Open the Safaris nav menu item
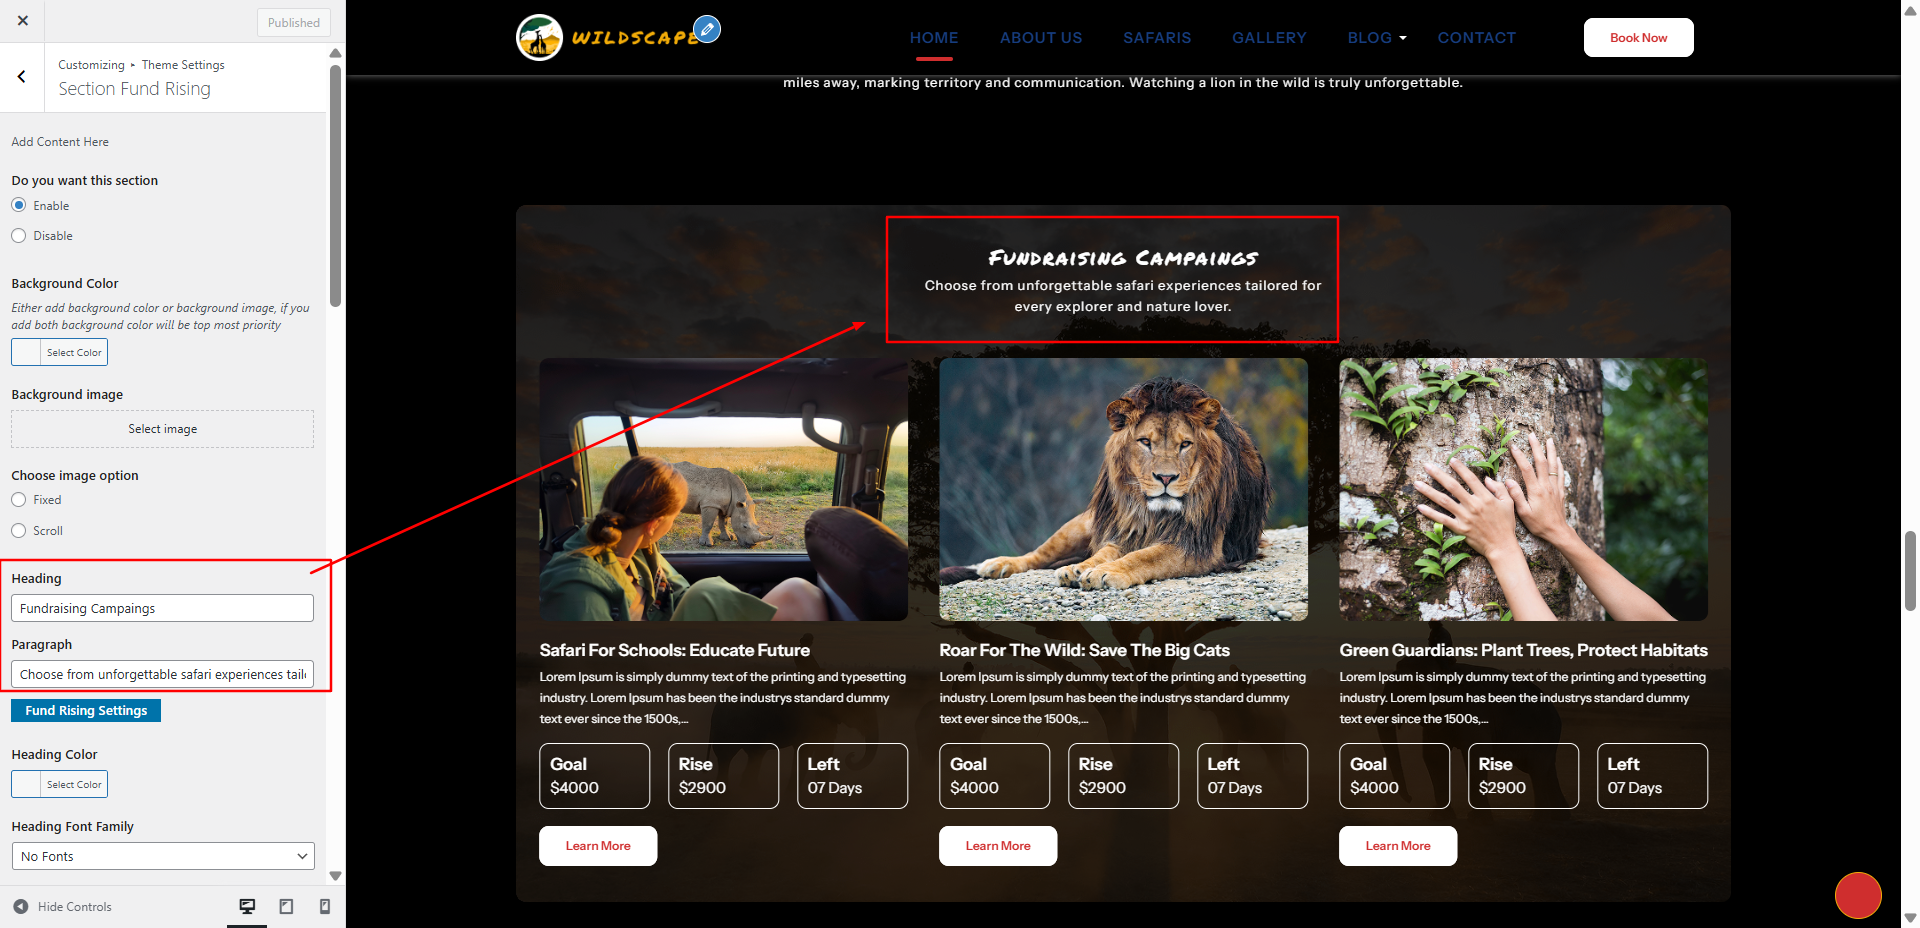 (x=1157, y=38)
